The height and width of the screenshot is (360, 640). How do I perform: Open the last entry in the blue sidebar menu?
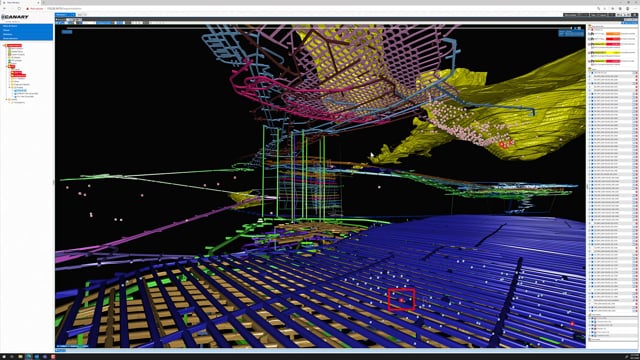27,38
